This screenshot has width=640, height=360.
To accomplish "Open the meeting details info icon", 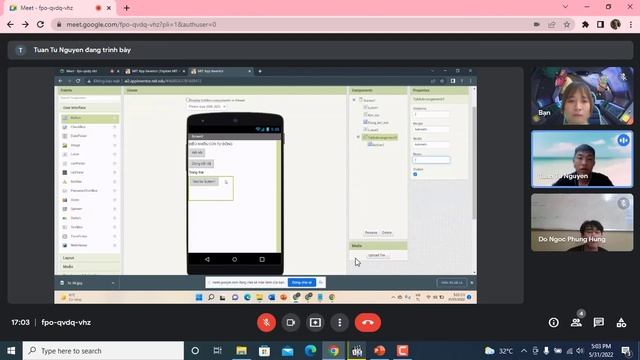I will pos(553,322).
